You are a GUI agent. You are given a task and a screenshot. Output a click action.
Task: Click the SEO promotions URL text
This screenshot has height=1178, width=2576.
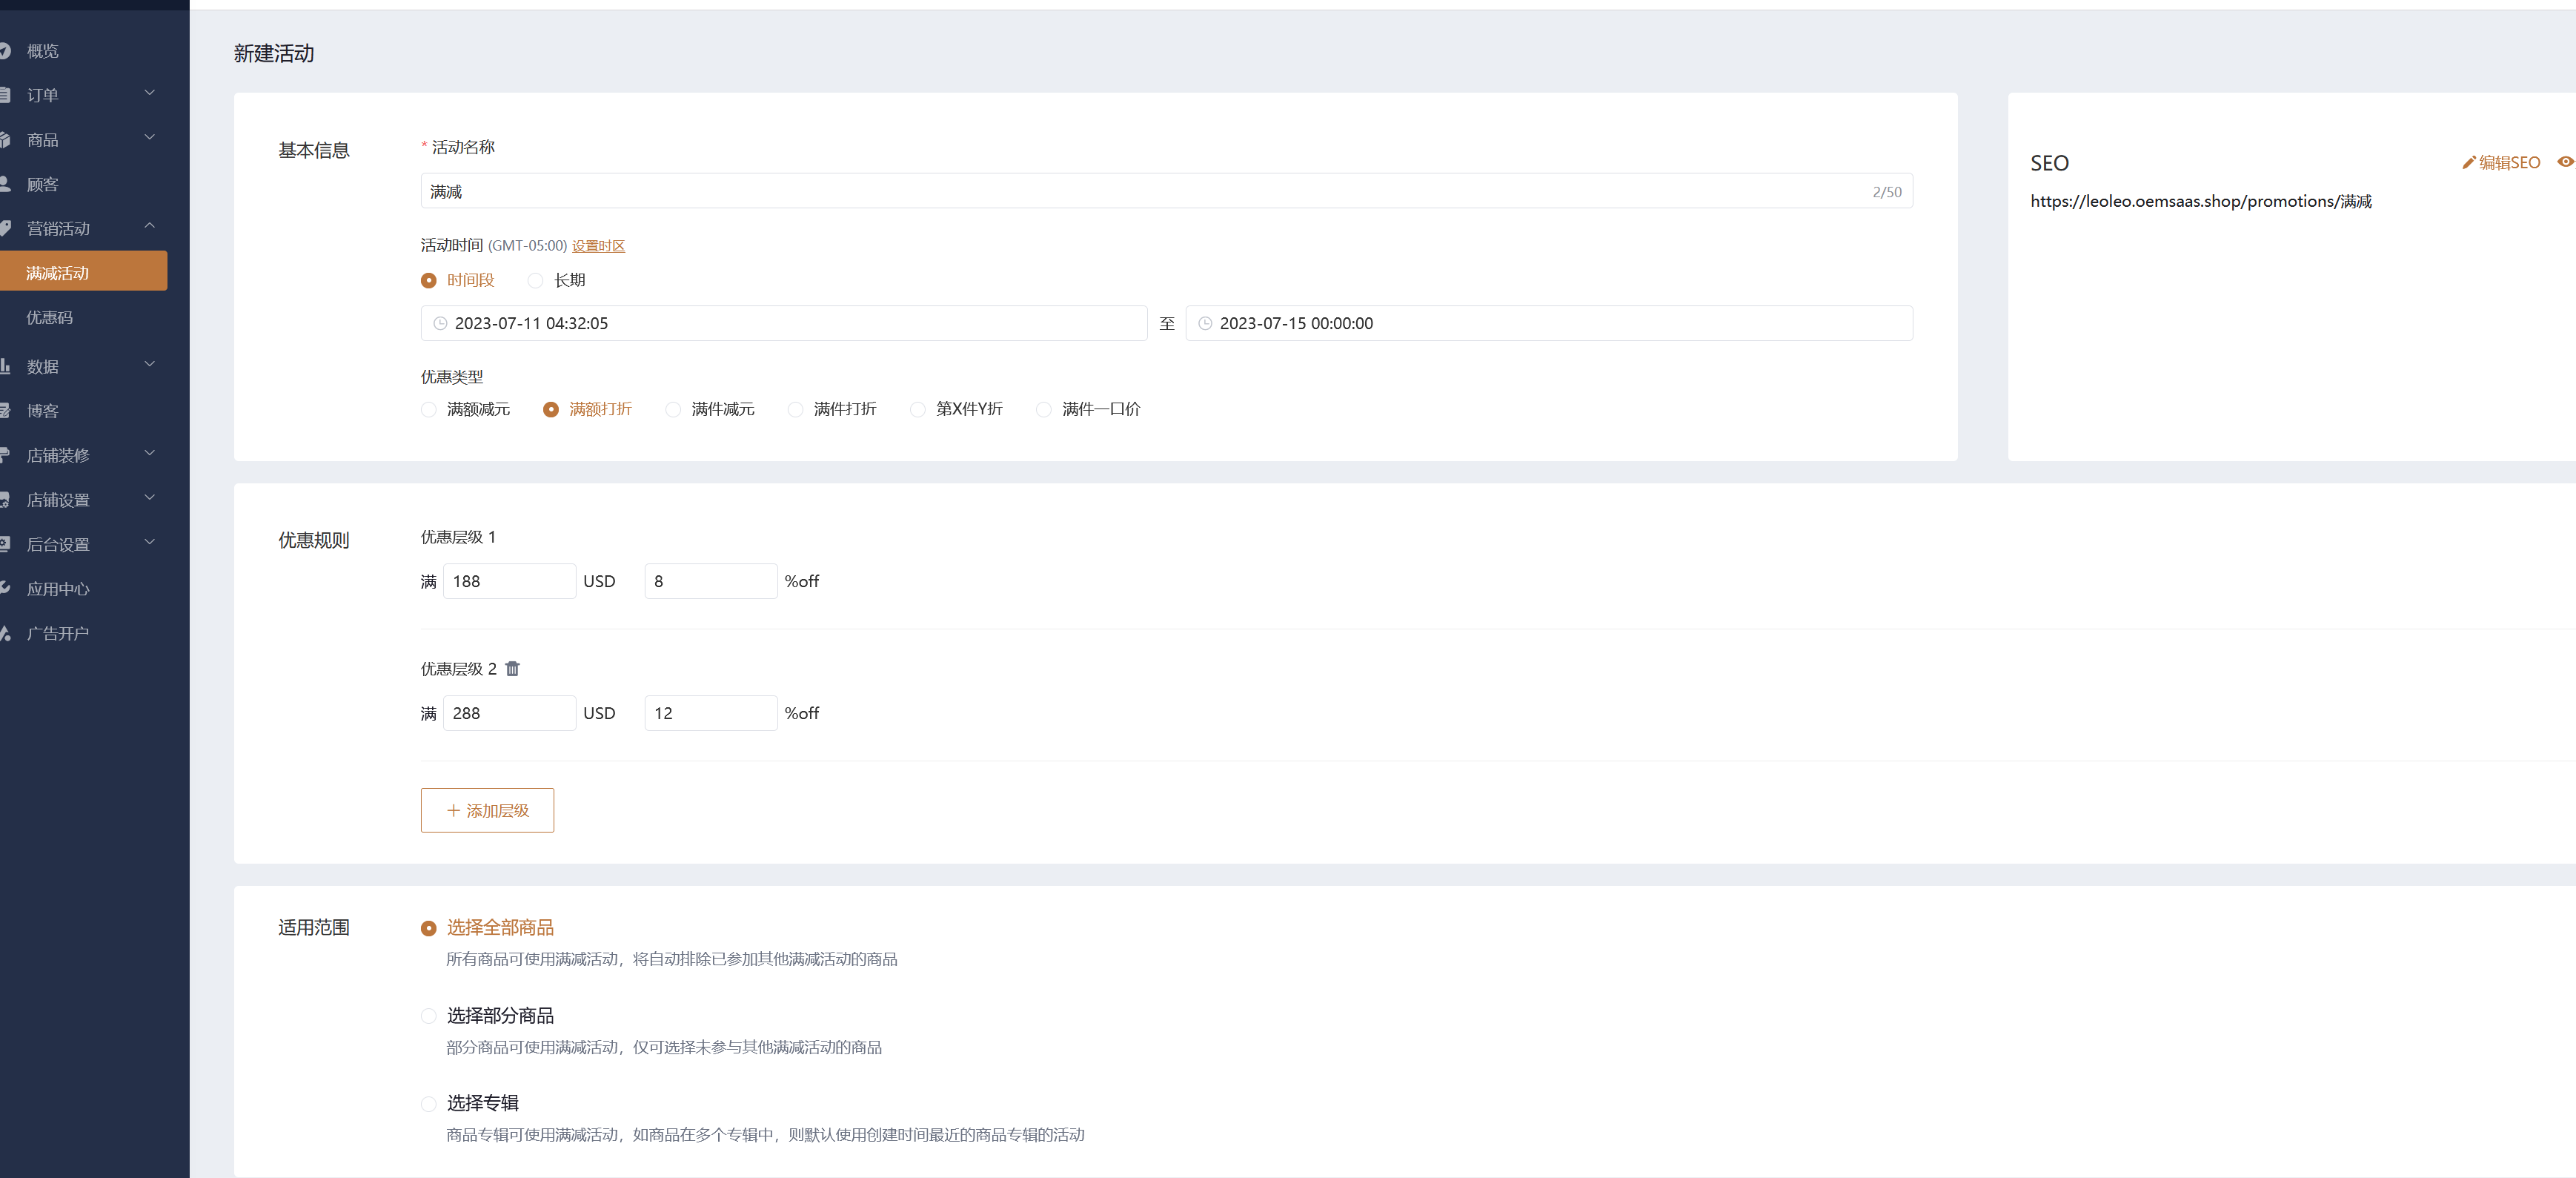coord(2201,201)
